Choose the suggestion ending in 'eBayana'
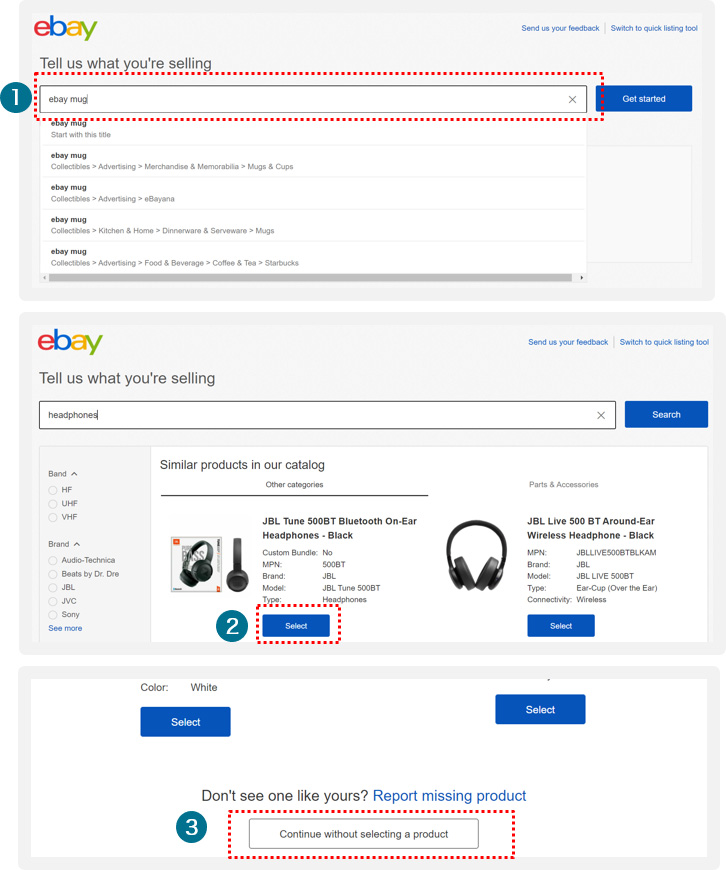Screen dimensions: 726x870 [313, 193]
